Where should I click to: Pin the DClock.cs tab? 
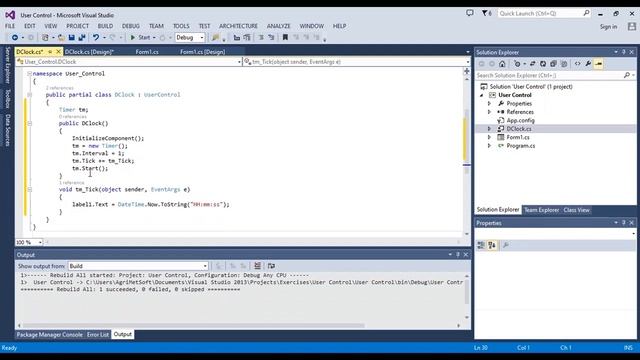pyautogui.click(x=50, y=52)
